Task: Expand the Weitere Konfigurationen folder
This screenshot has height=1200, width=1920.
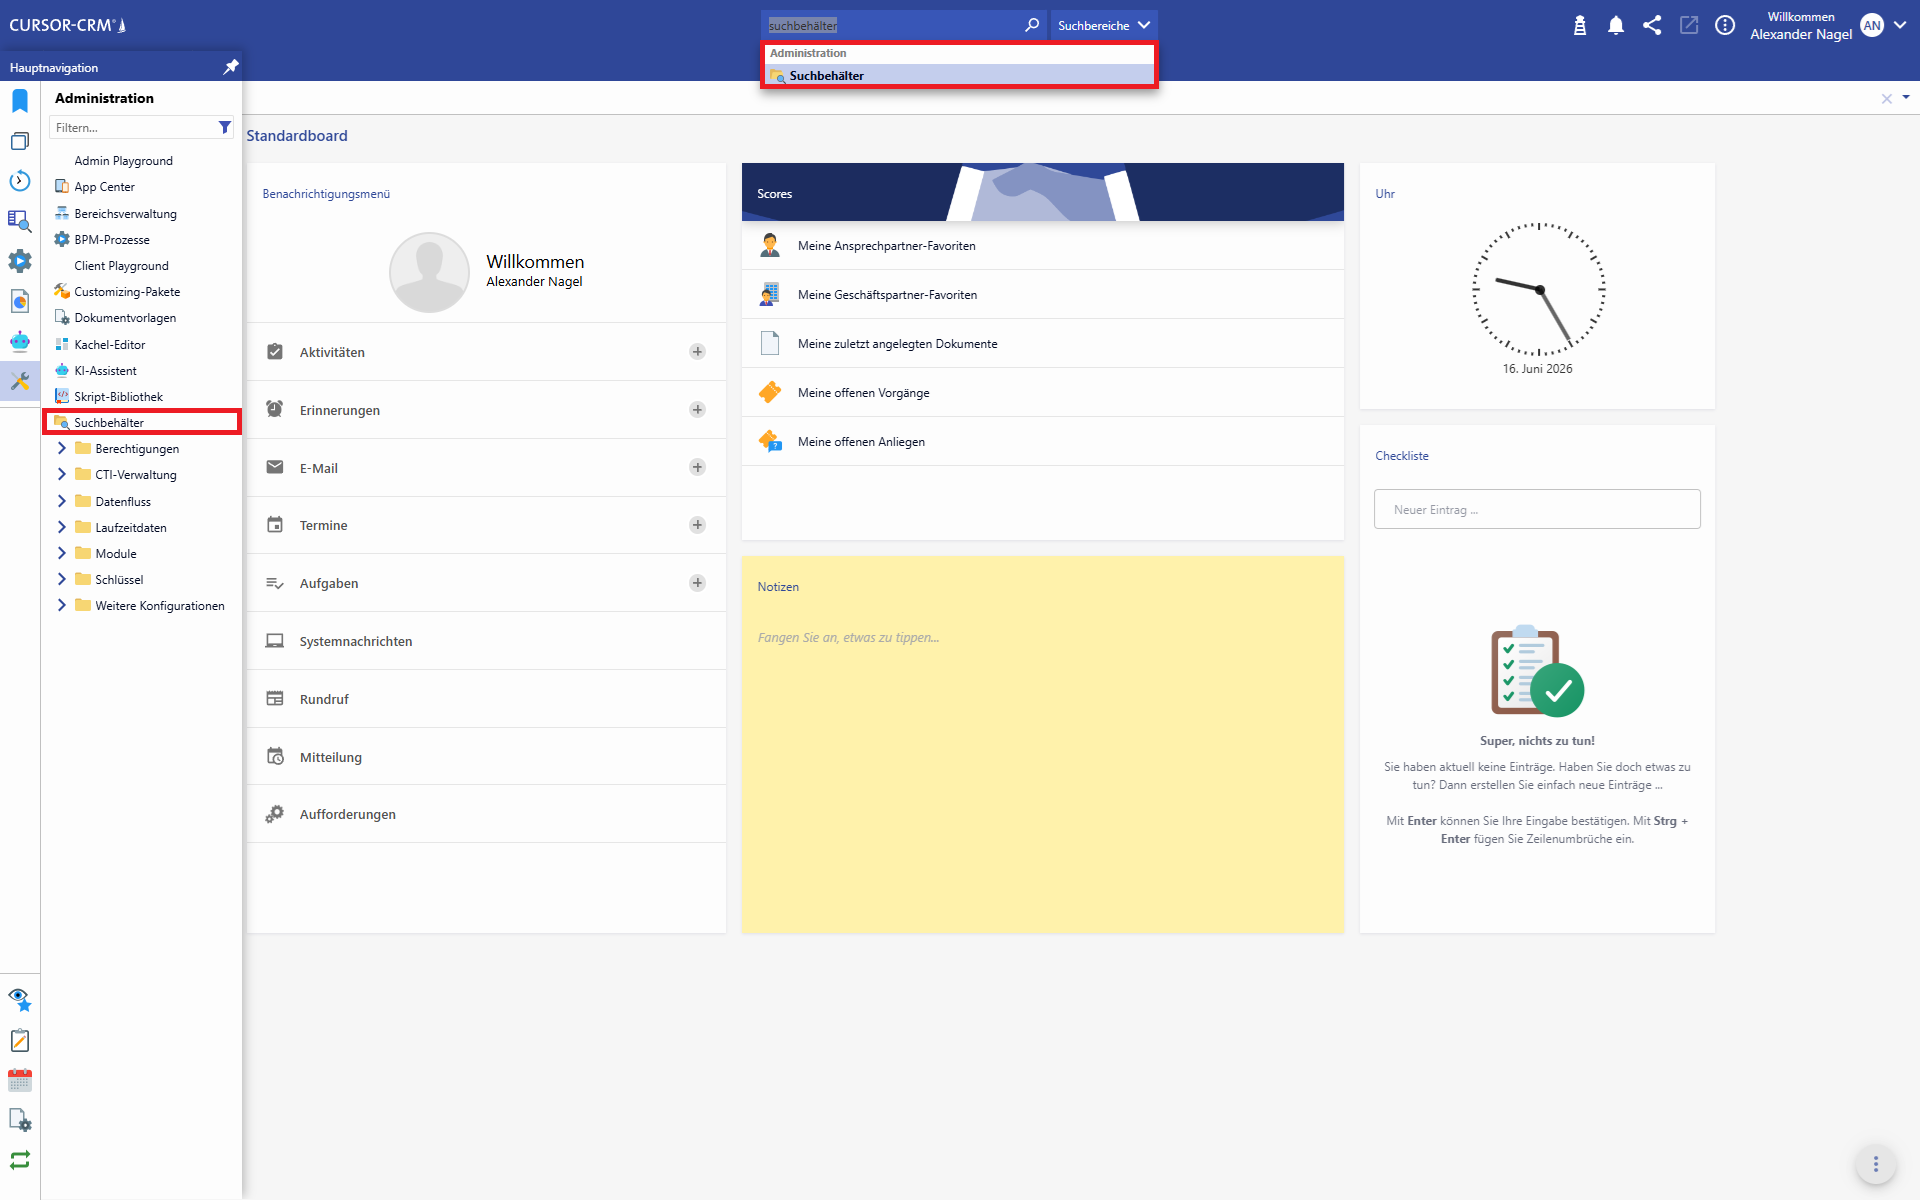Action: 62,605
